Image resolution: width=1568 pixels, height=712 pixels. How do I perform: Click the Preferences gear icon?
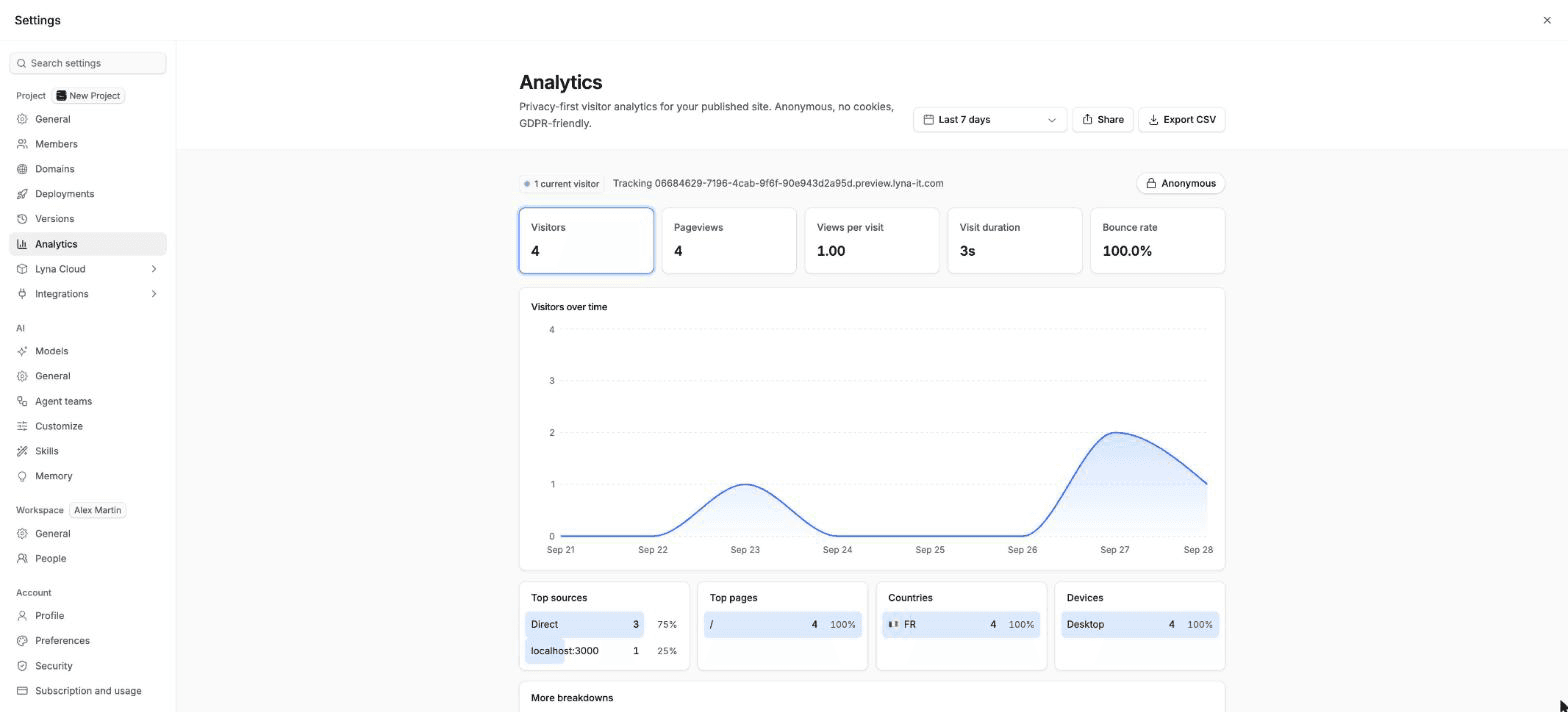pyautogui.click(x=22, y=641)
